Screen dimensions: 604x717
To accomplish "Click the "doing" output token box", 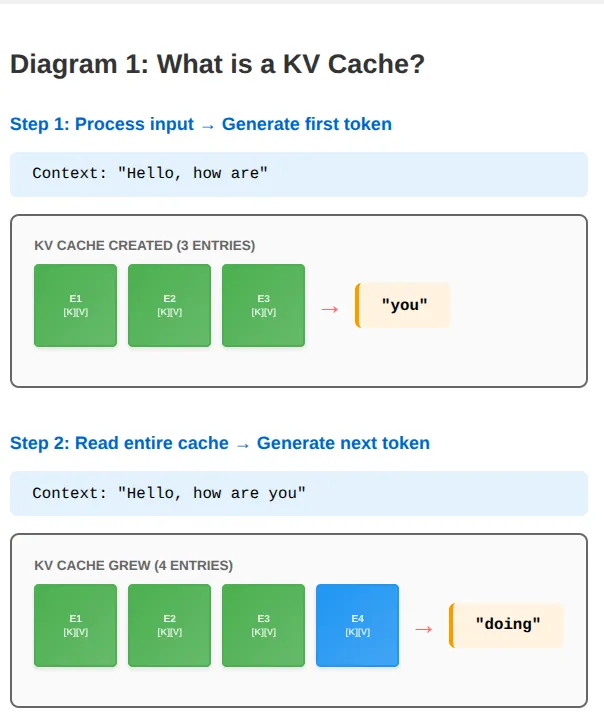I will [x=507, y=625].
